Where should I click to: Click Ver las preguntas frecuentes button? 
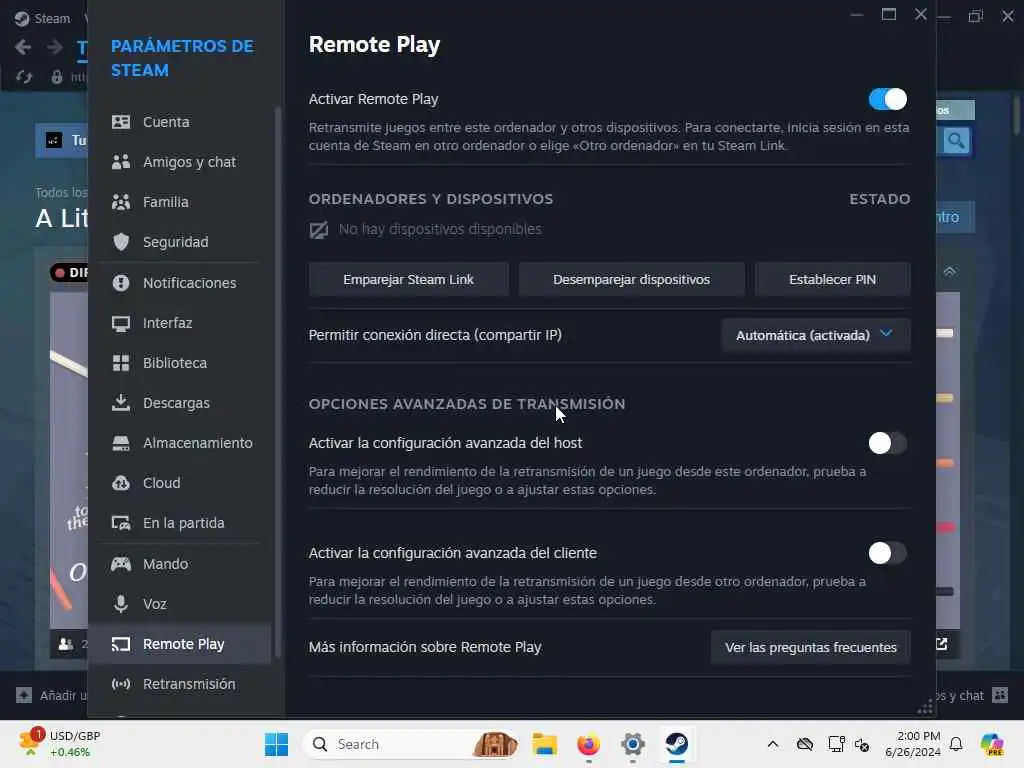pyautogui.click(x=810, y=647)
